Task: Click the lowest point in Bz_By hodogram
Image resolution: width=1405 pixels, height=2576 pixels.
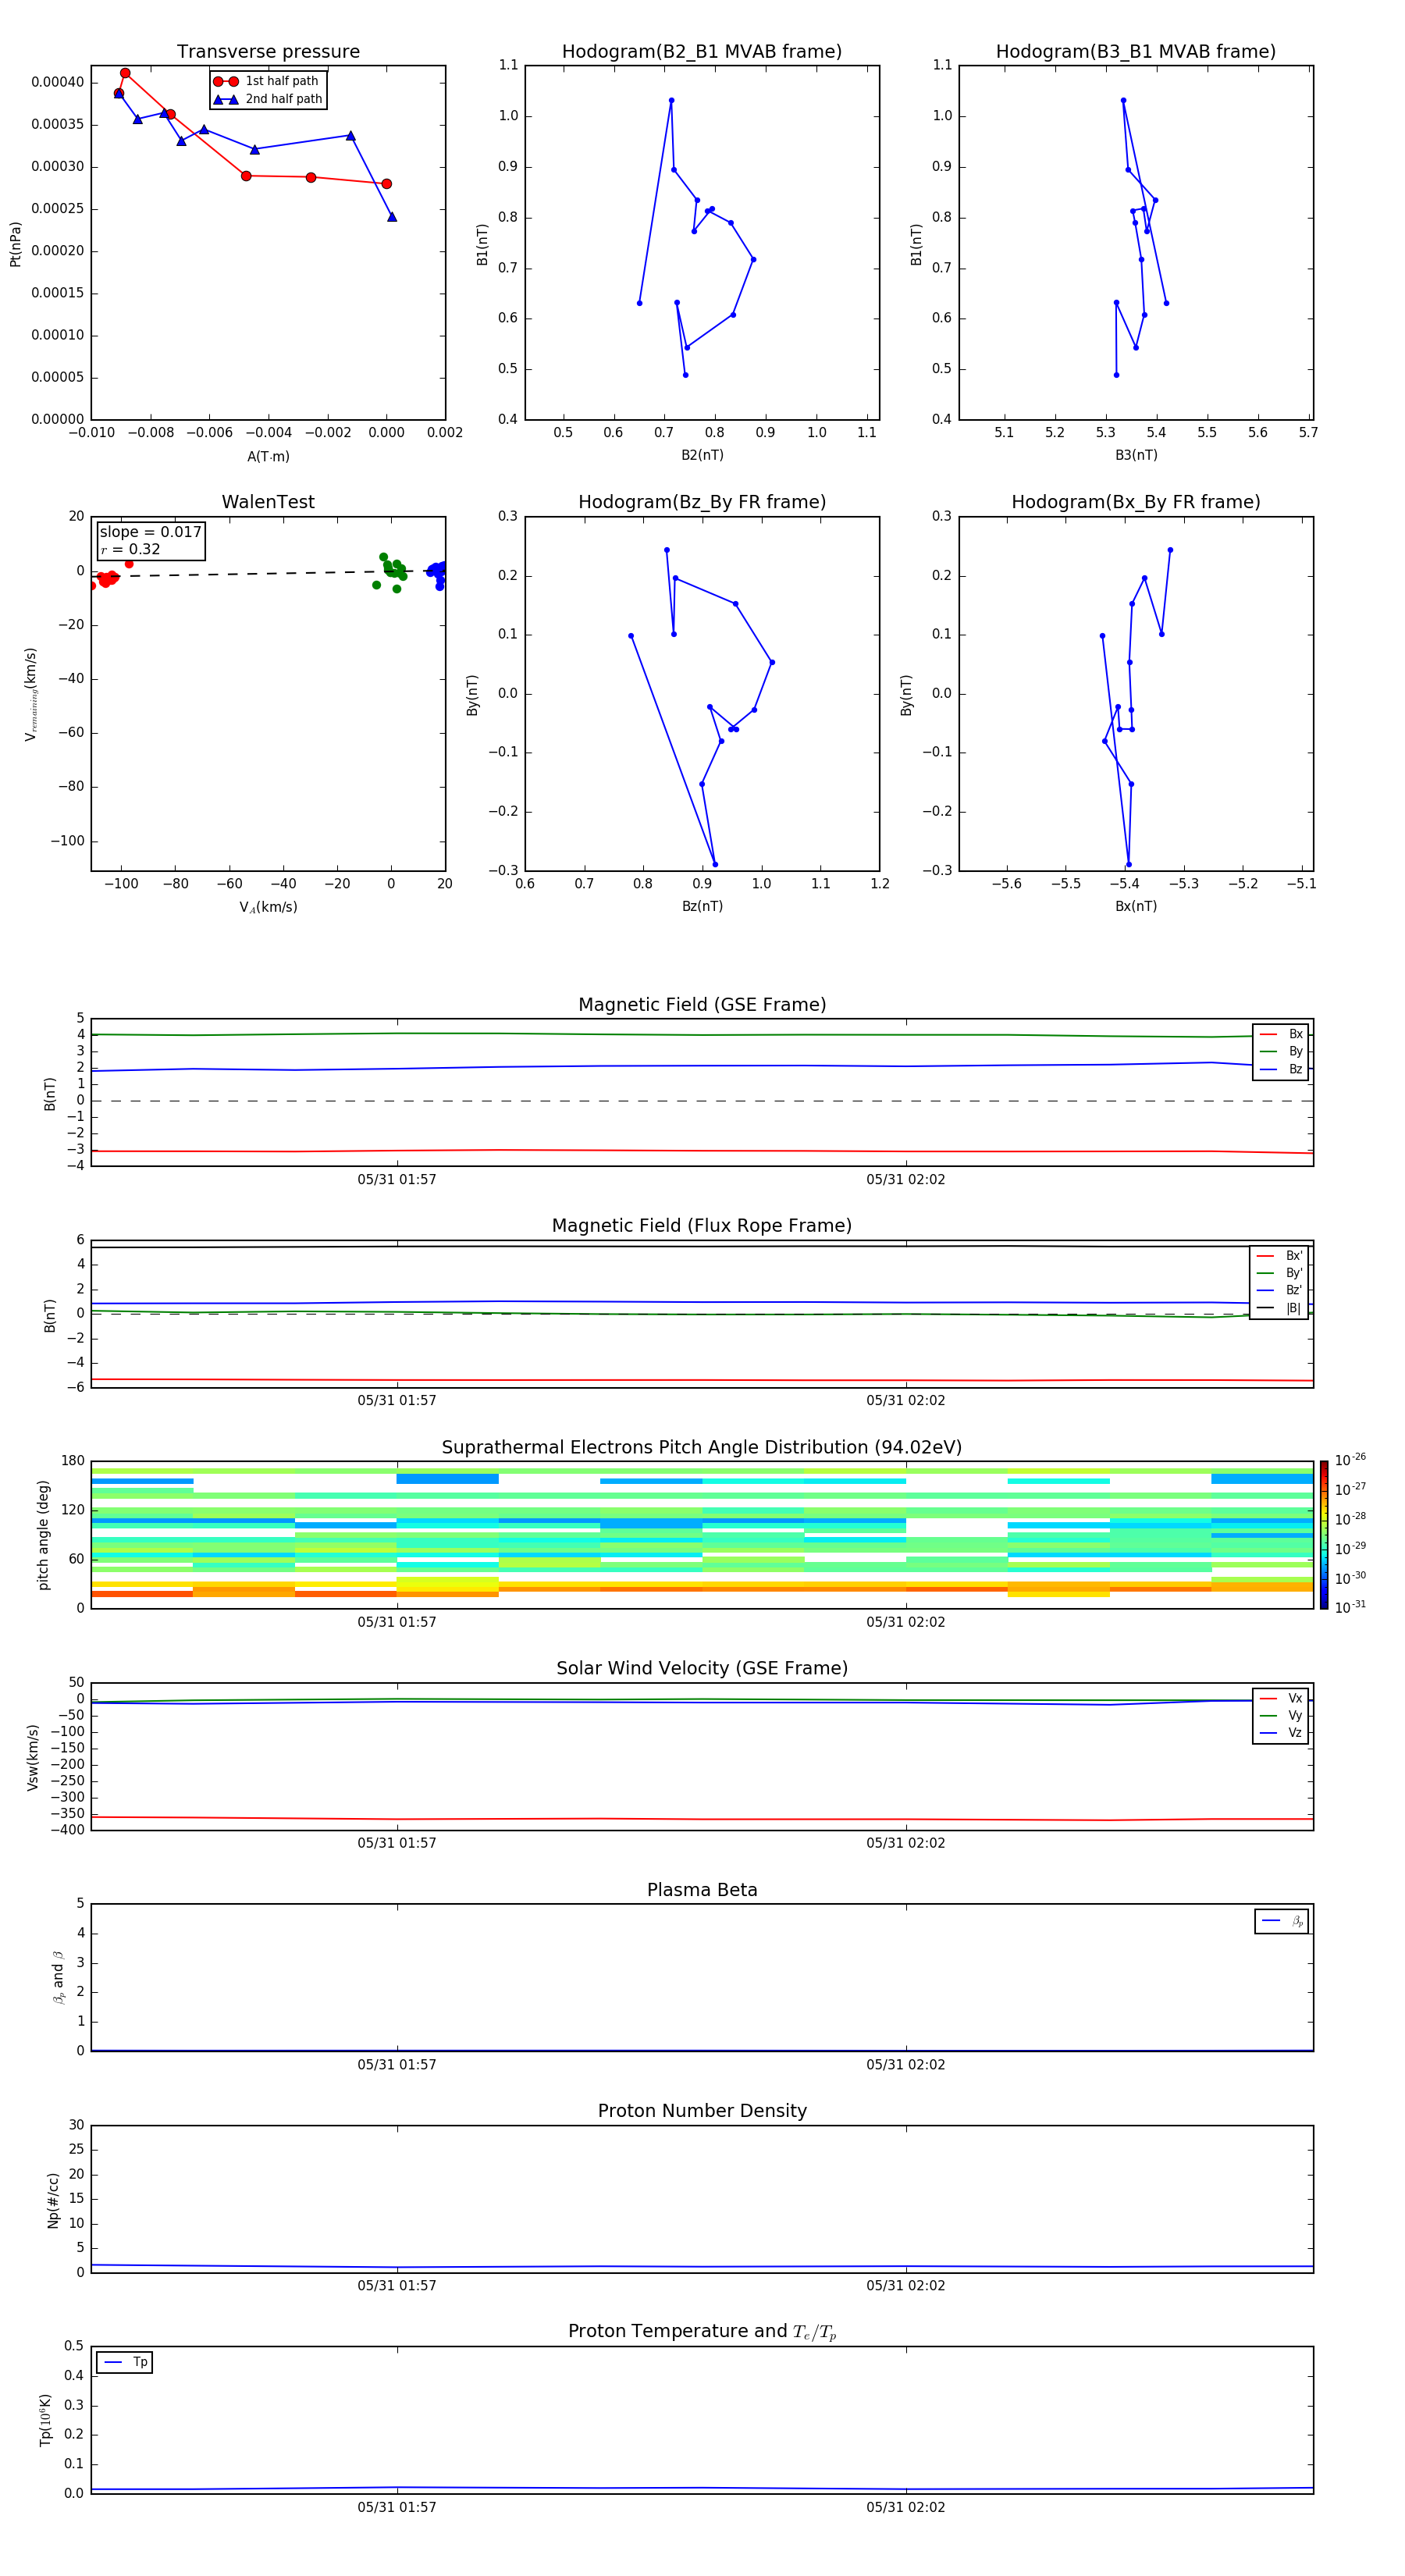Action: [x=715, y=864]
